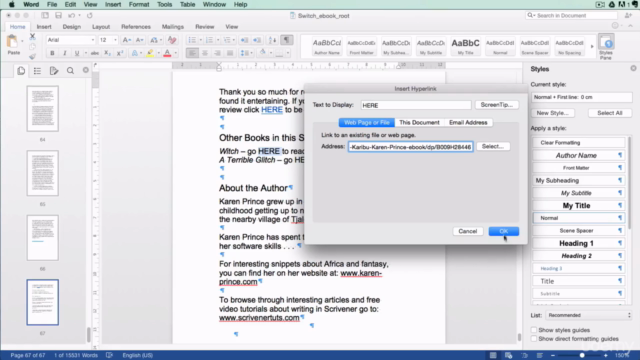Select This Document tab in dialog

(x=419, y=122)
